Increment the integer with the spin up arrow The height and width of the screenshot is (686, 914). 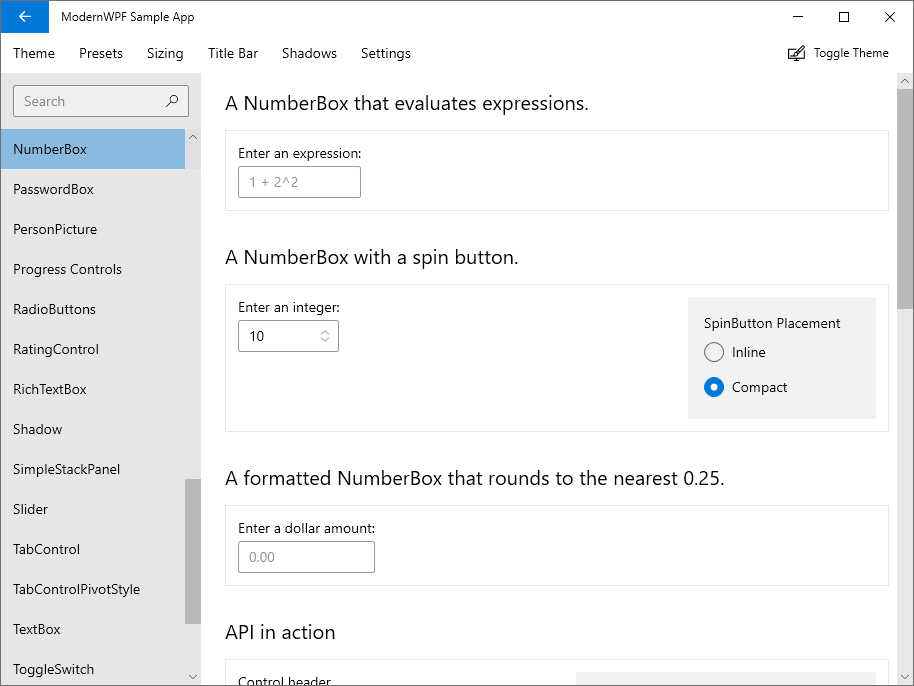point(327,331)
